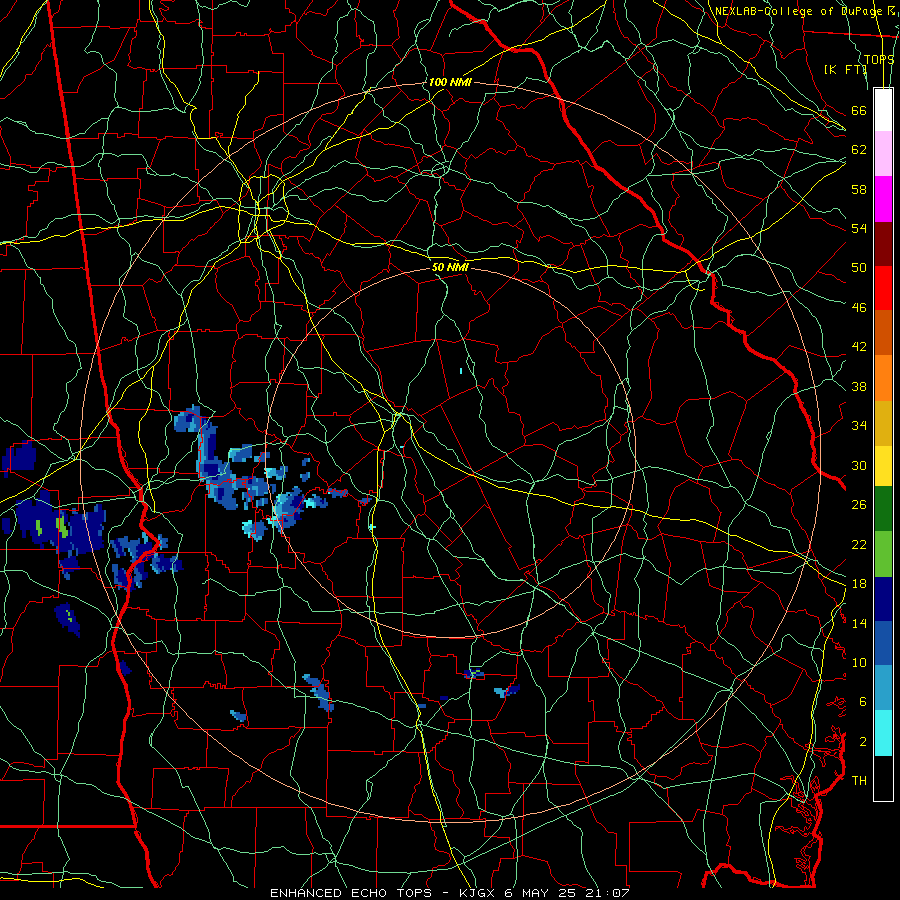The width and height of the screenshot is (900, 900).
Task: Click the 14 legend value label
Action: point(859,623)
